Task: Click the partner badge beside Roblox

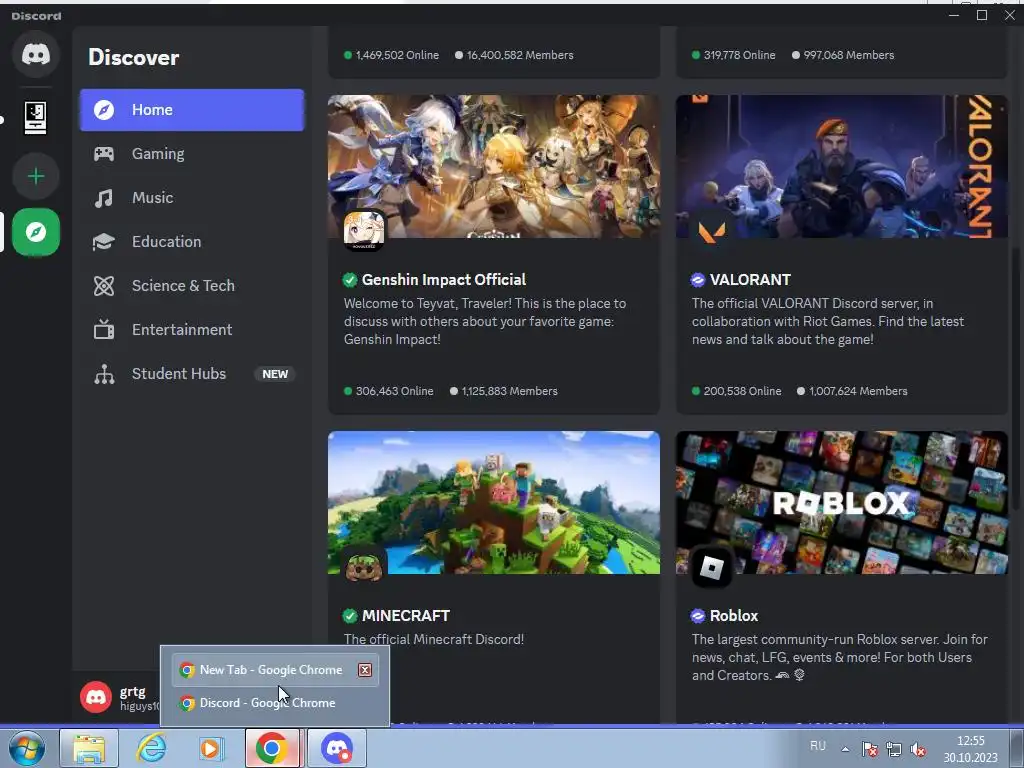Action: pyautogui.click(x=698, y=616)
